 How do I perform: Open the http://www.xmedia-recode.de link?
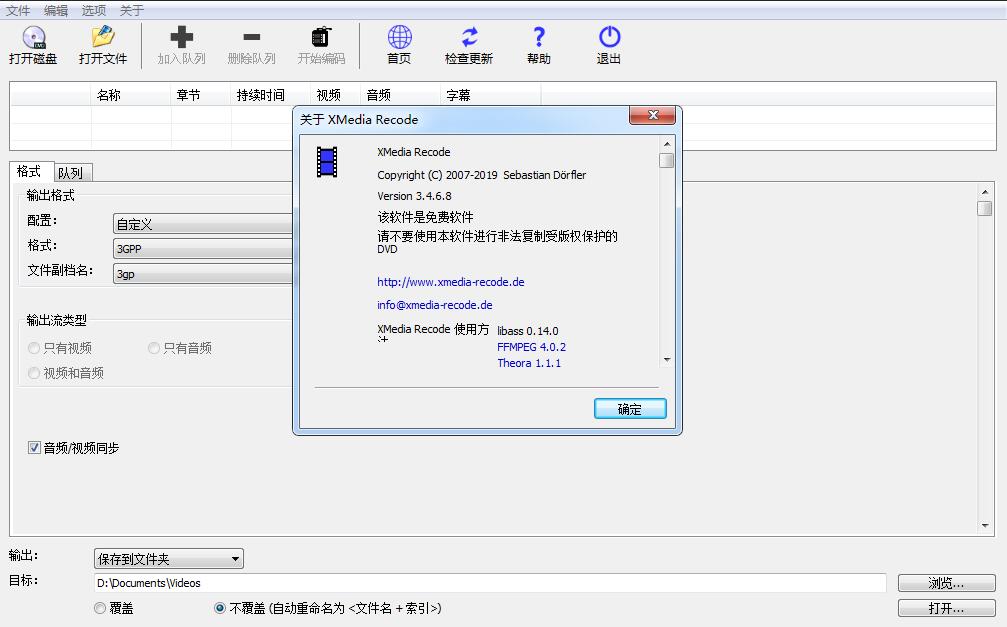(451, 282)
